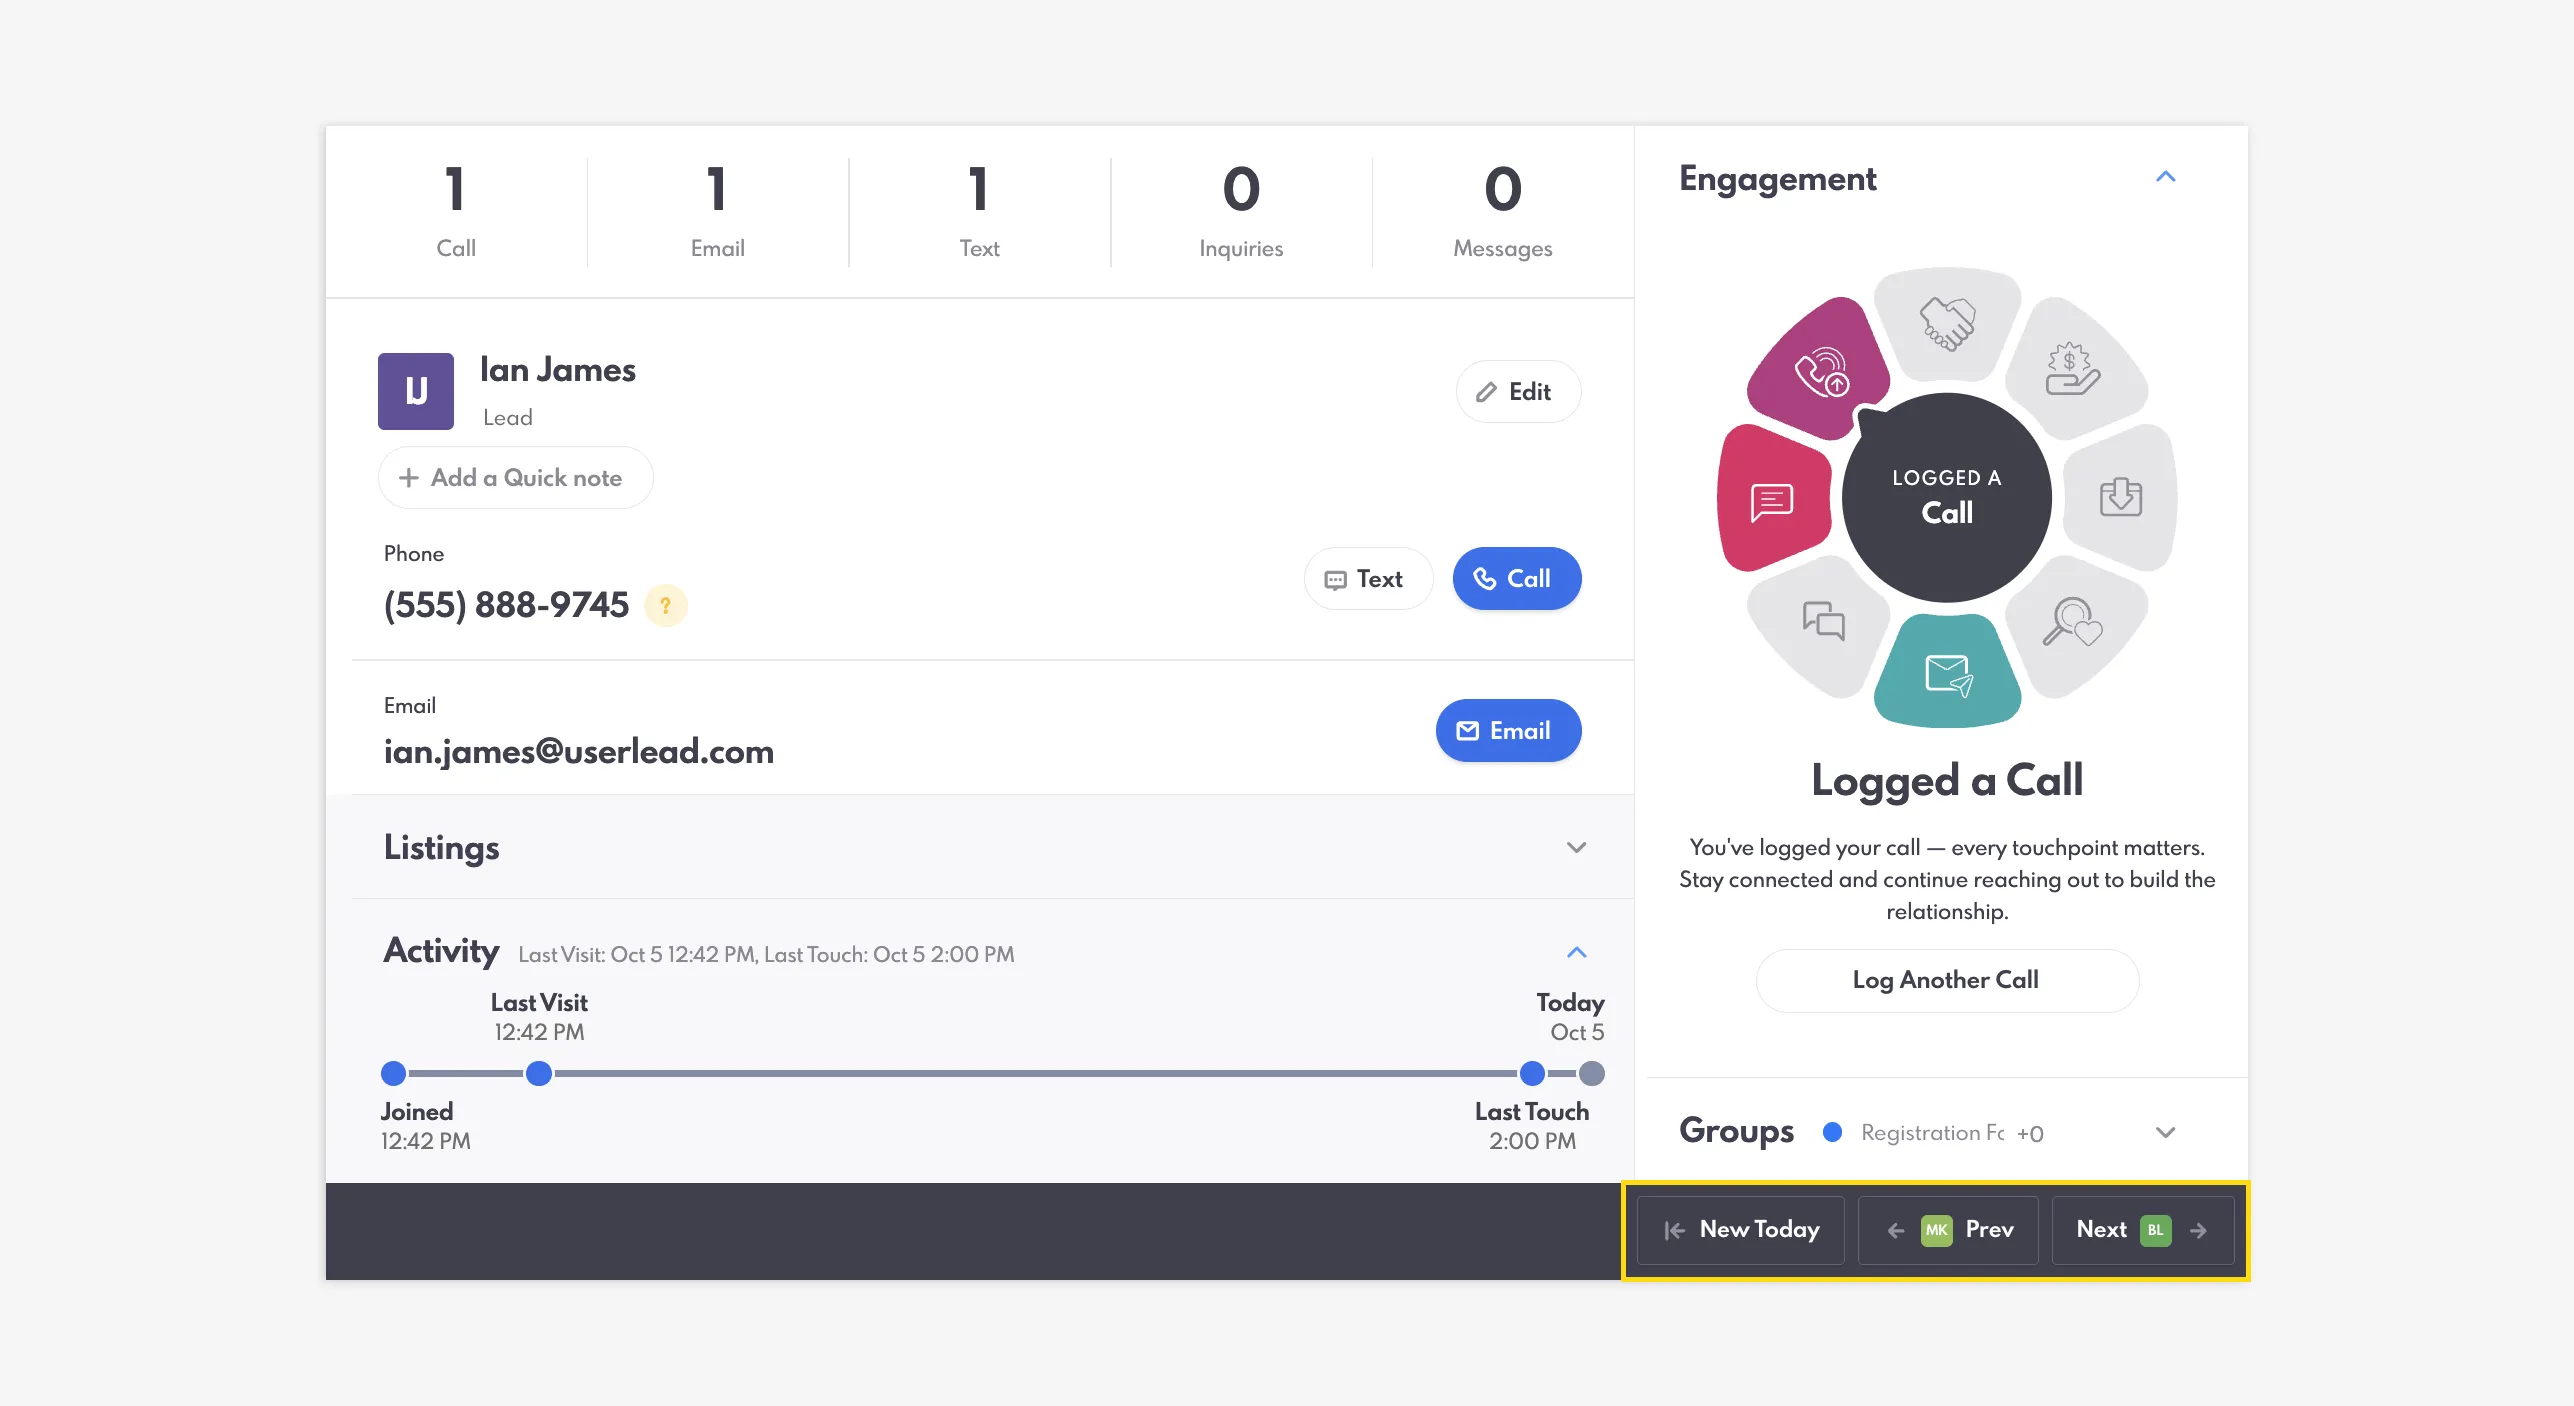This screenshot has height=1406, width=2574.
Task: Click the Lead status label
Action: [x=508, y=418]
